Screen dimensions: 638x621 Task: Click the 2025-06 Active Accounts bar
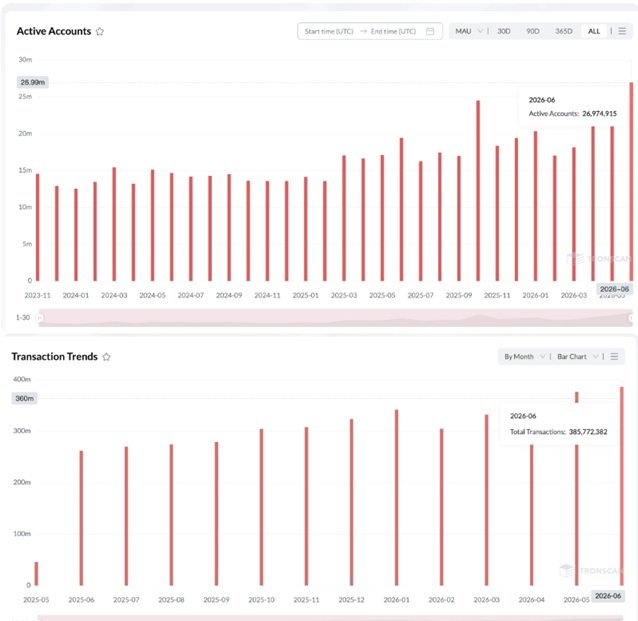pos(402,210)
